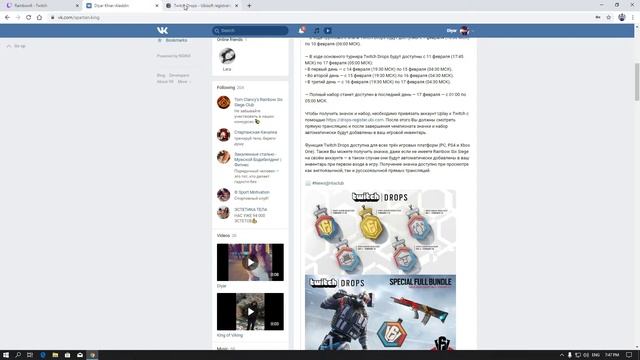Open Chrome three-dot menu

click(633, 18)
